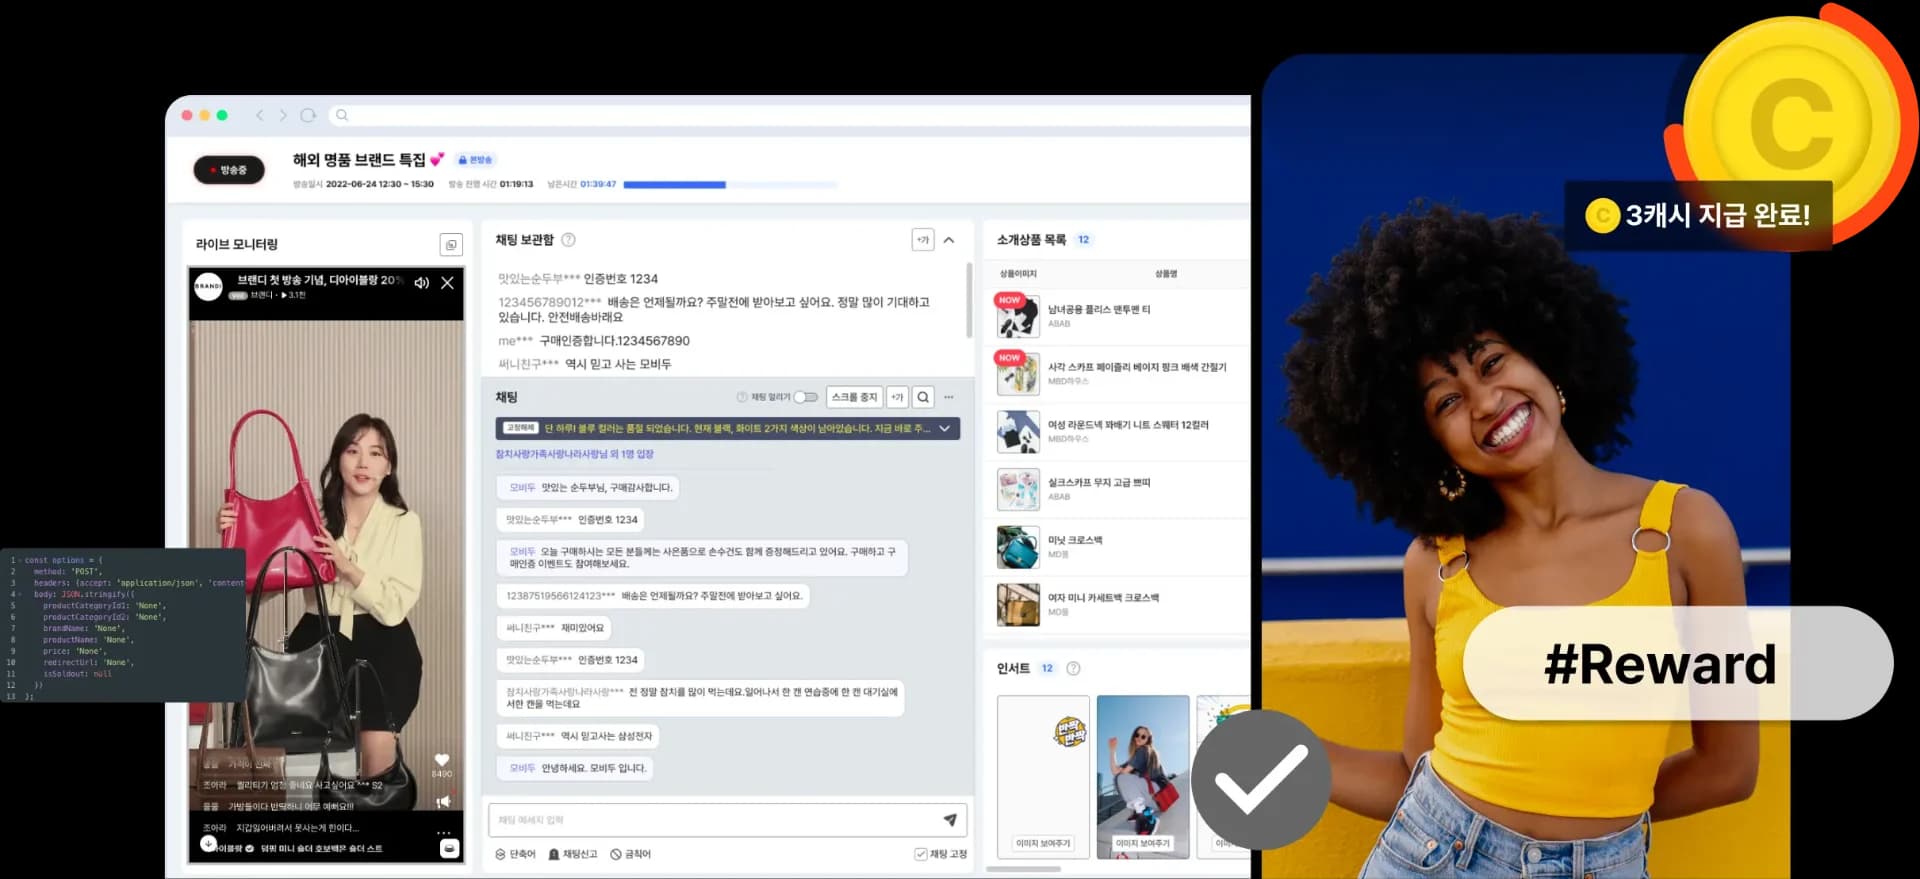Like the live video with heart icon
Viewport: 1920px width, 879px height.
click(442, 760)
